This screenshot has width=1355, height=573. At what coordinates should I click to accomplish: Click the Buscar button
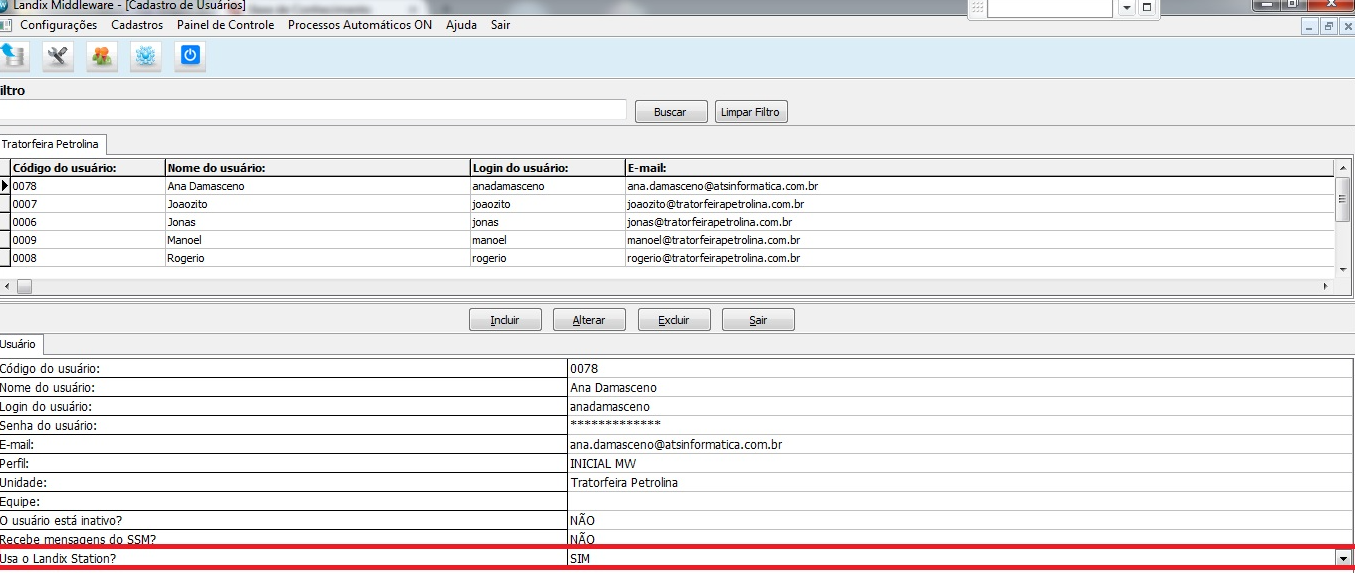coord(671,112)
